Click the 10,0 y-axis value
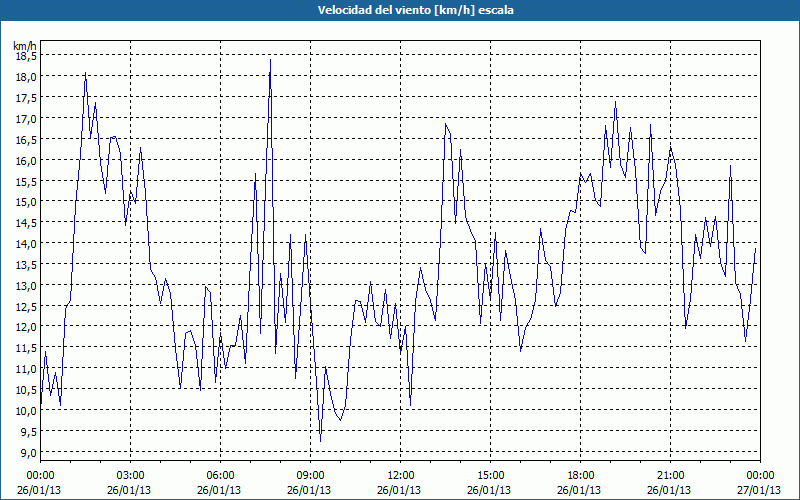The height and width of the screenshot is (500, 800). click(x=26, y=410)
